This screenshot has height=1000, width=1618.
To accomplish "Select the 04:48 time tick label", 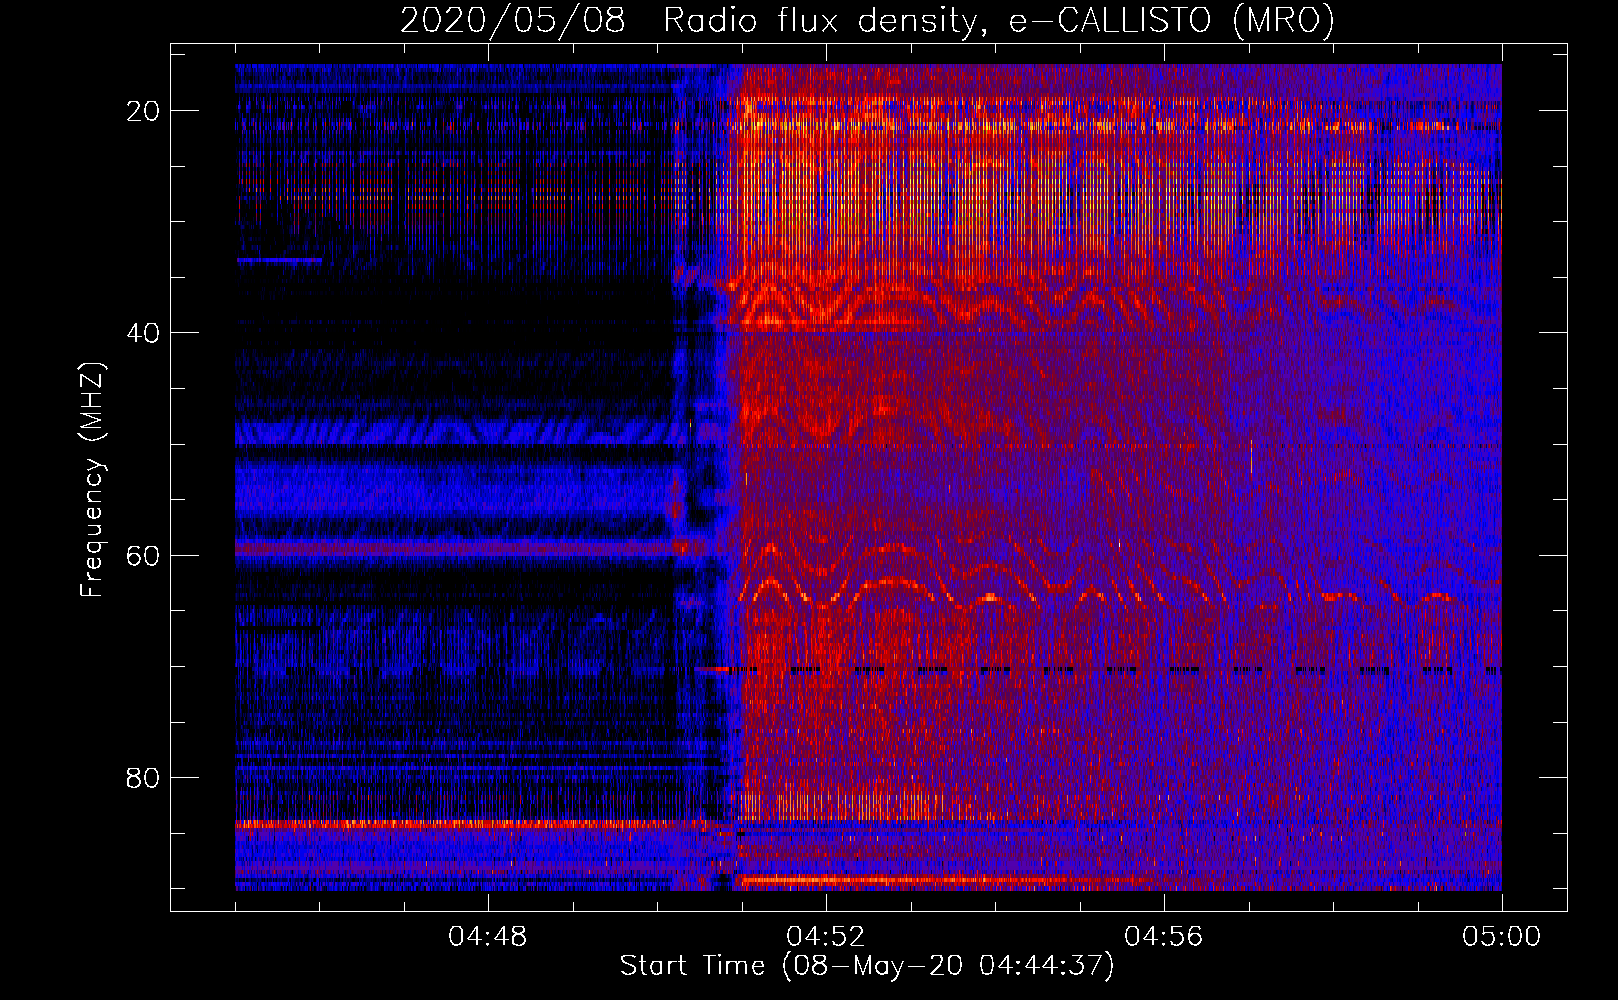I will click(x=488, y=937).
